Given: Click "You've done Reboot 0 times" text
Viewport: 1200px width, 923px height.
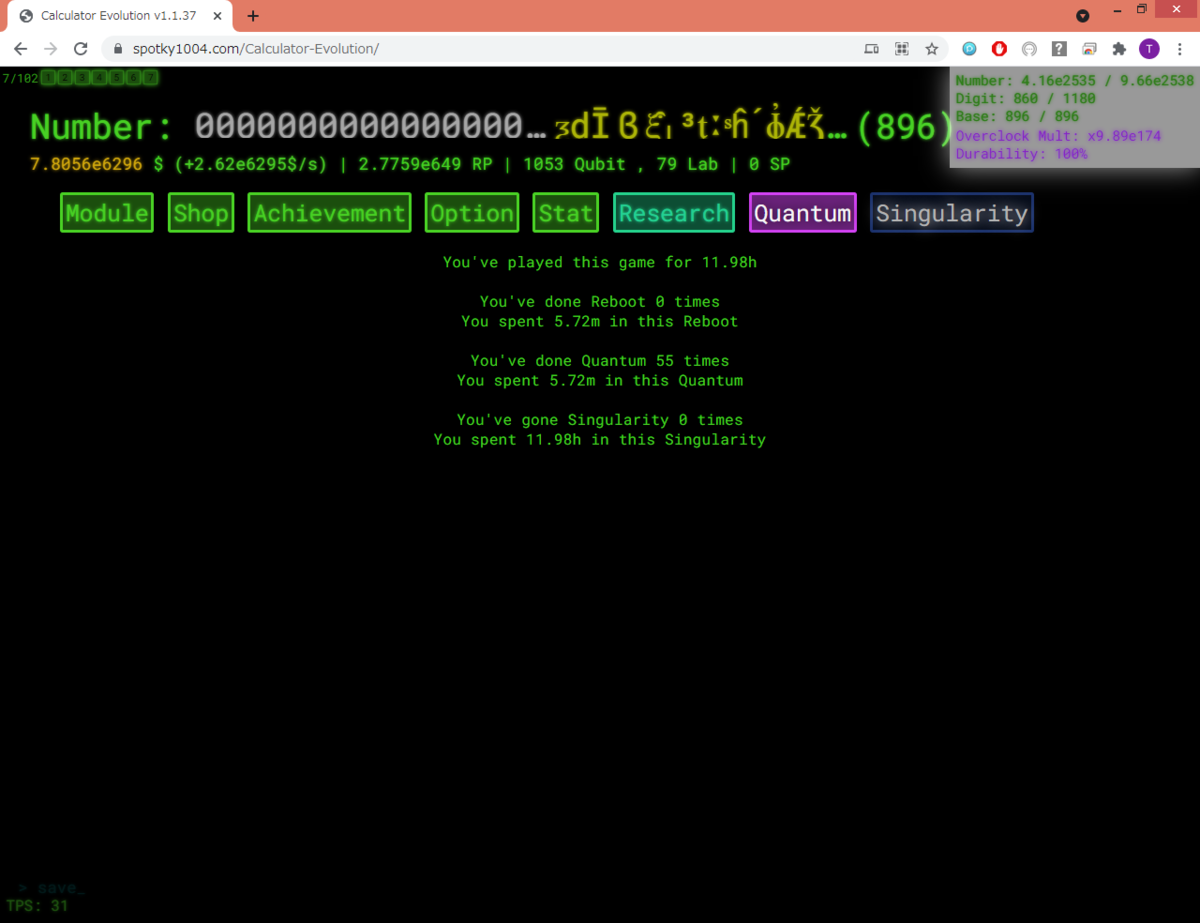Looking at the screenshot, I should [600, 302].
